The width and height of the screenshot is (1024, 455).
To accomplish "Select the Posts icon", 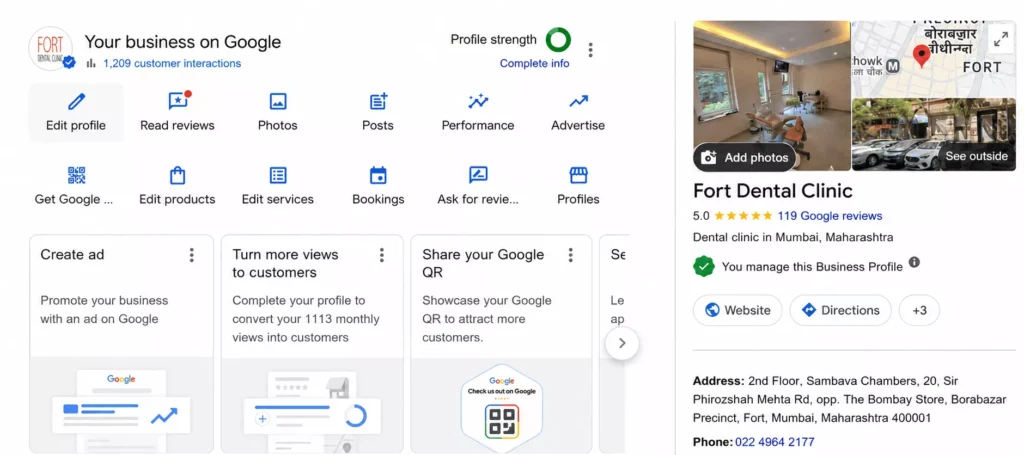I will [x=378, y=101].
